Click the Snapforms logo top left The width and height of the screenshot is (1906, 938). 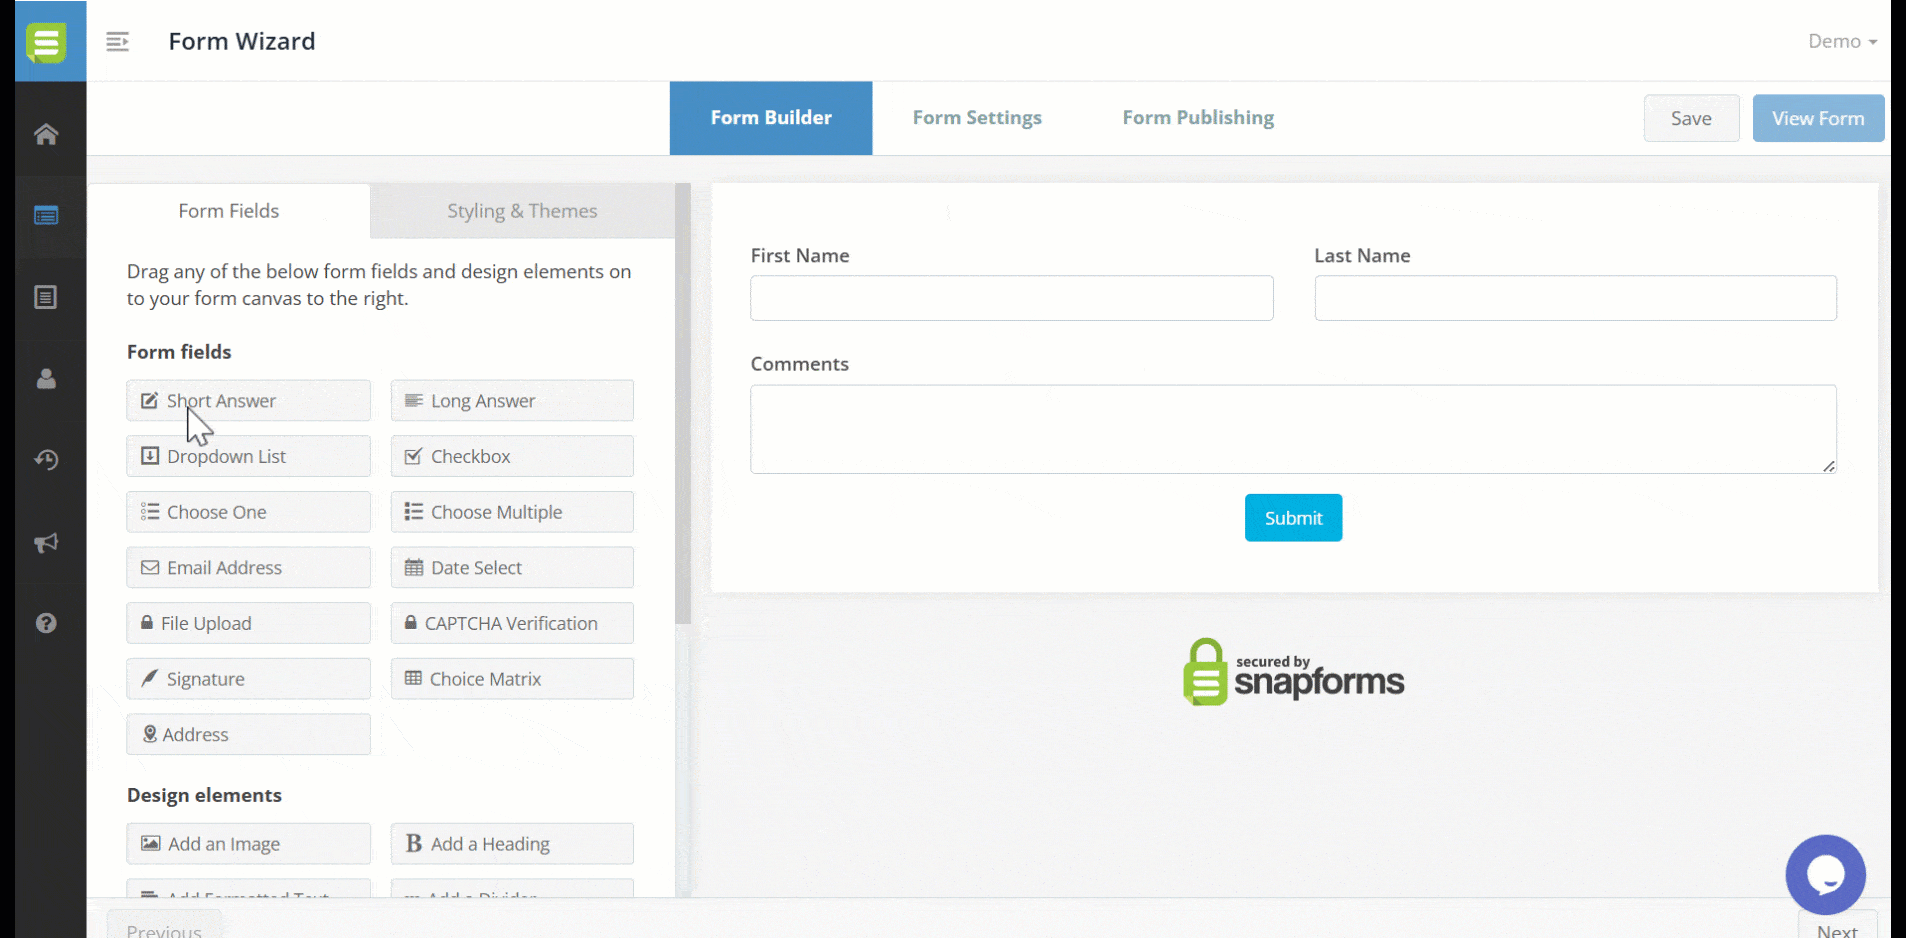coord(48,41)
